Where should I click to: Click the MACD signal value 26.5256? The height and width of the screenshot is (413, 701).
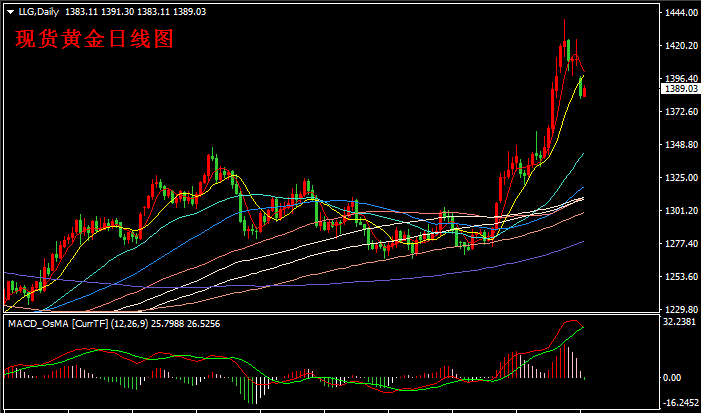pyautogui.click(x=202, y=324)
